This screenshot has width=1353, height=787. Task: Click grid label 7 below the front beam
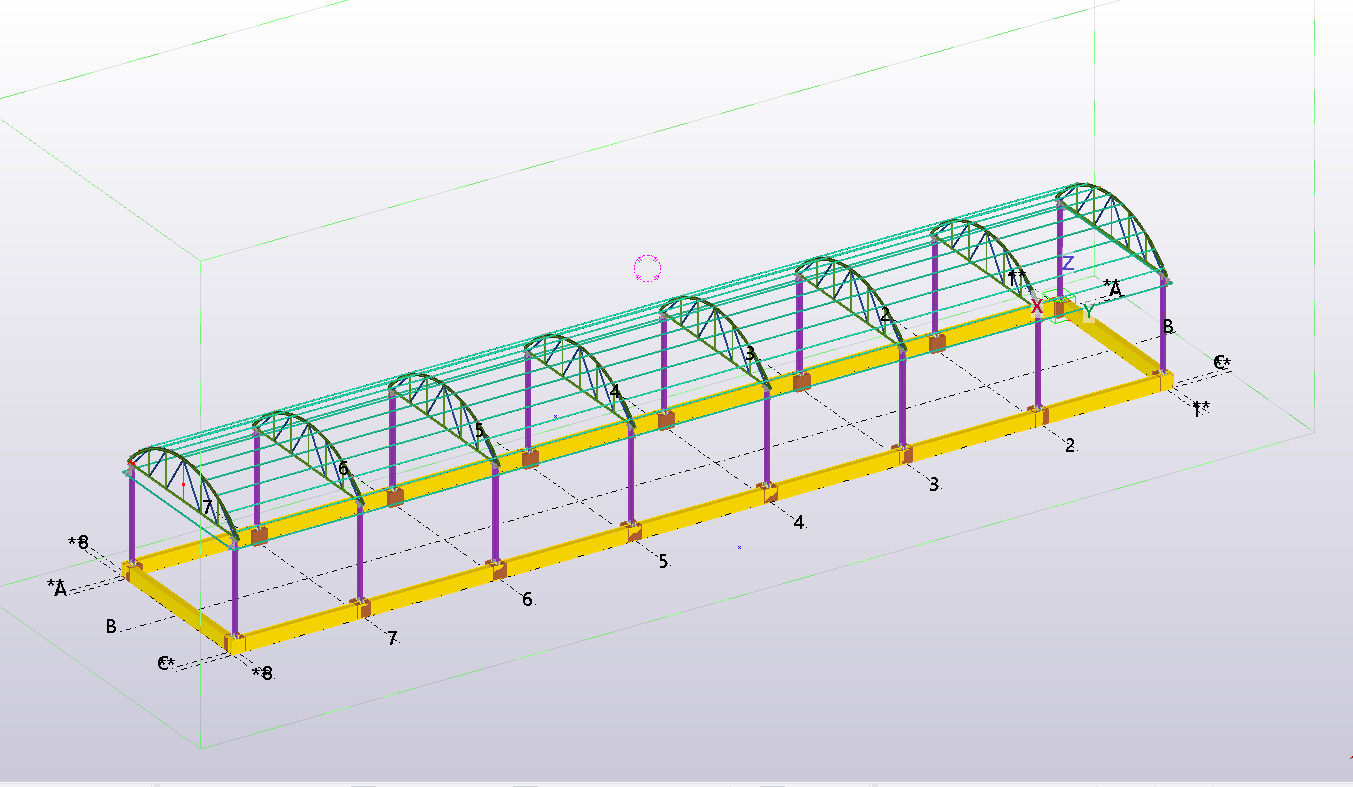coord(392,638)
